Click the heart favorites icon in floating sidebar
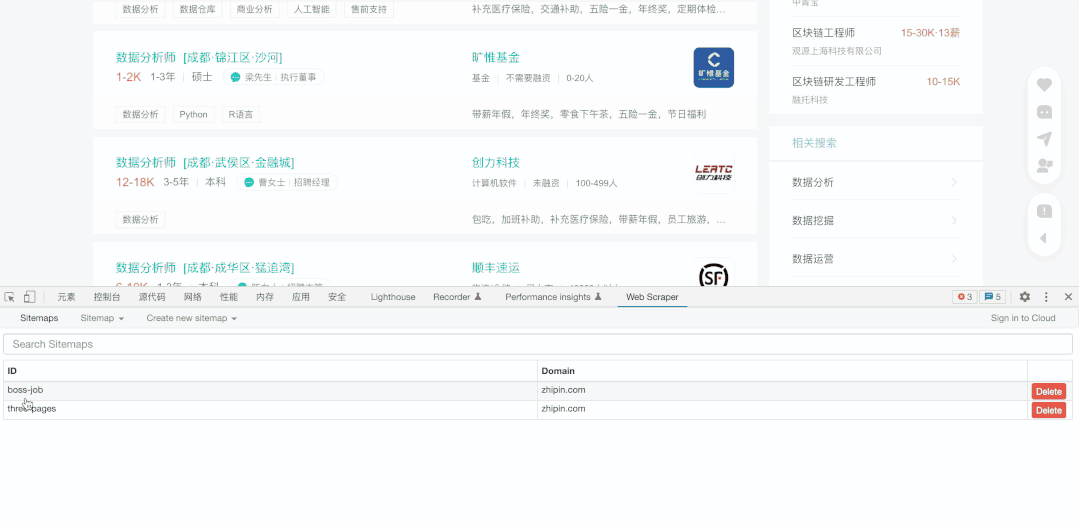The width and height of the screenshot is (1079, 522). pos(1044,85)
